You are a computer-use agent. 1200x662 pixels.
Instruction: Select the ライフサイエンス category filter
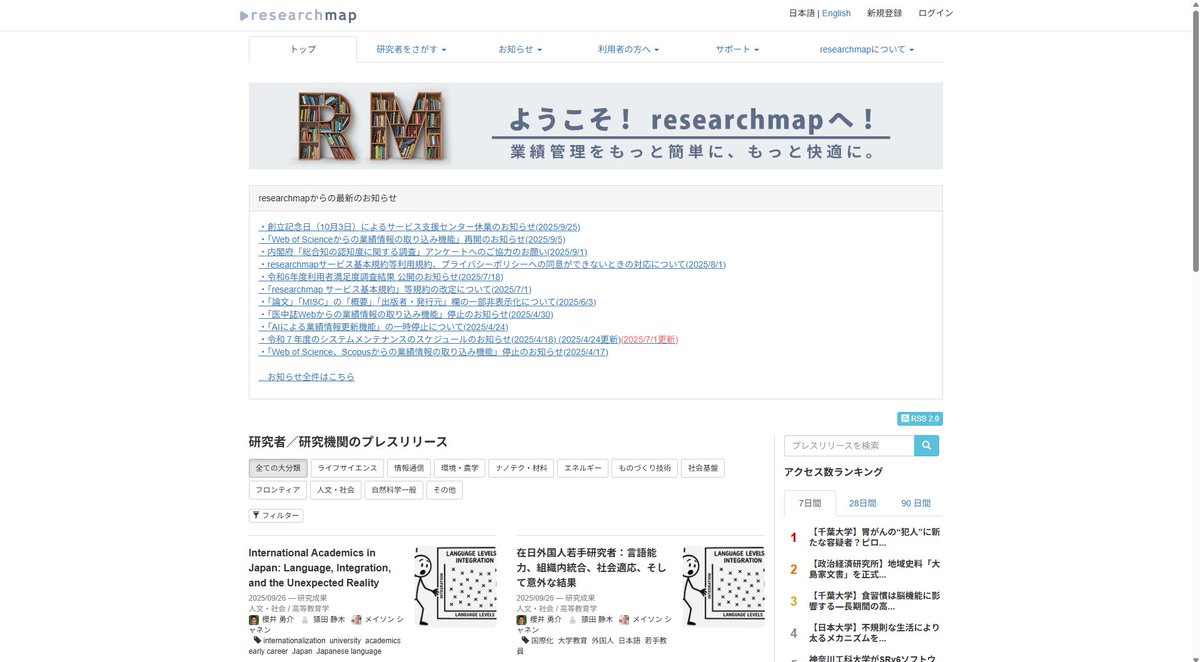click(348, 467)
